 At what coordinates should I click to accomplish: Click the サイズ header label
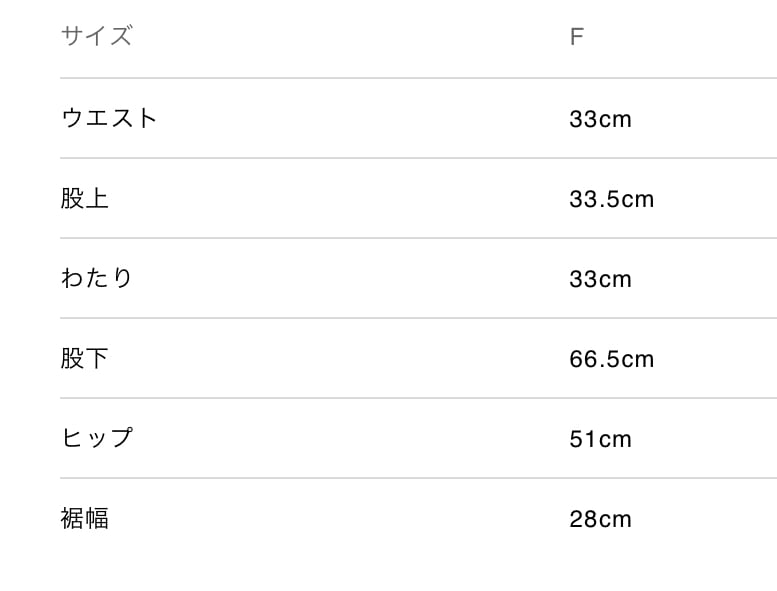[96, 37]
